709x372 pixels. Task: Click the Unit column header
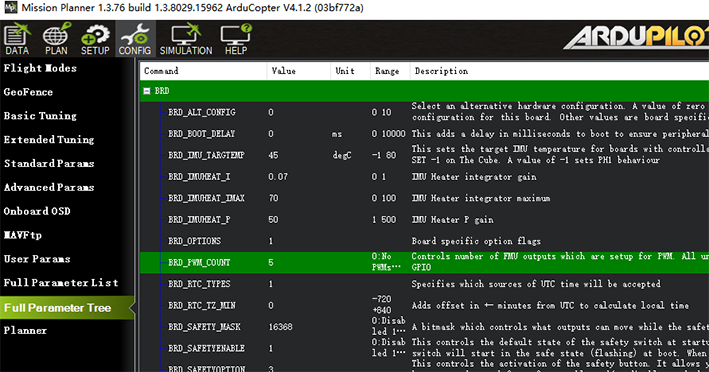click(x=350, y=71)
